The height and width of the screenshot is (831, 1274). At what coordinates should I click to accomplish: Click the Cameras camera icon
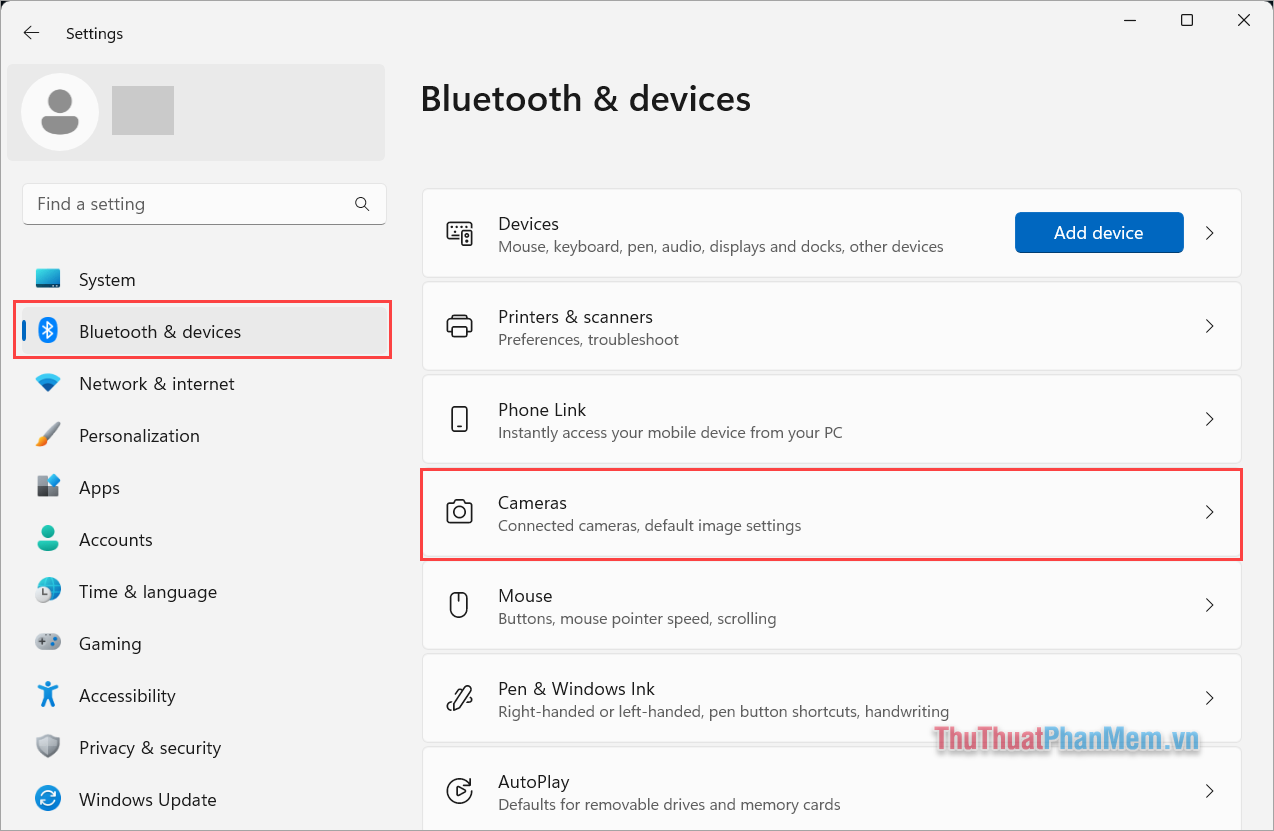(x=459, y=512)
